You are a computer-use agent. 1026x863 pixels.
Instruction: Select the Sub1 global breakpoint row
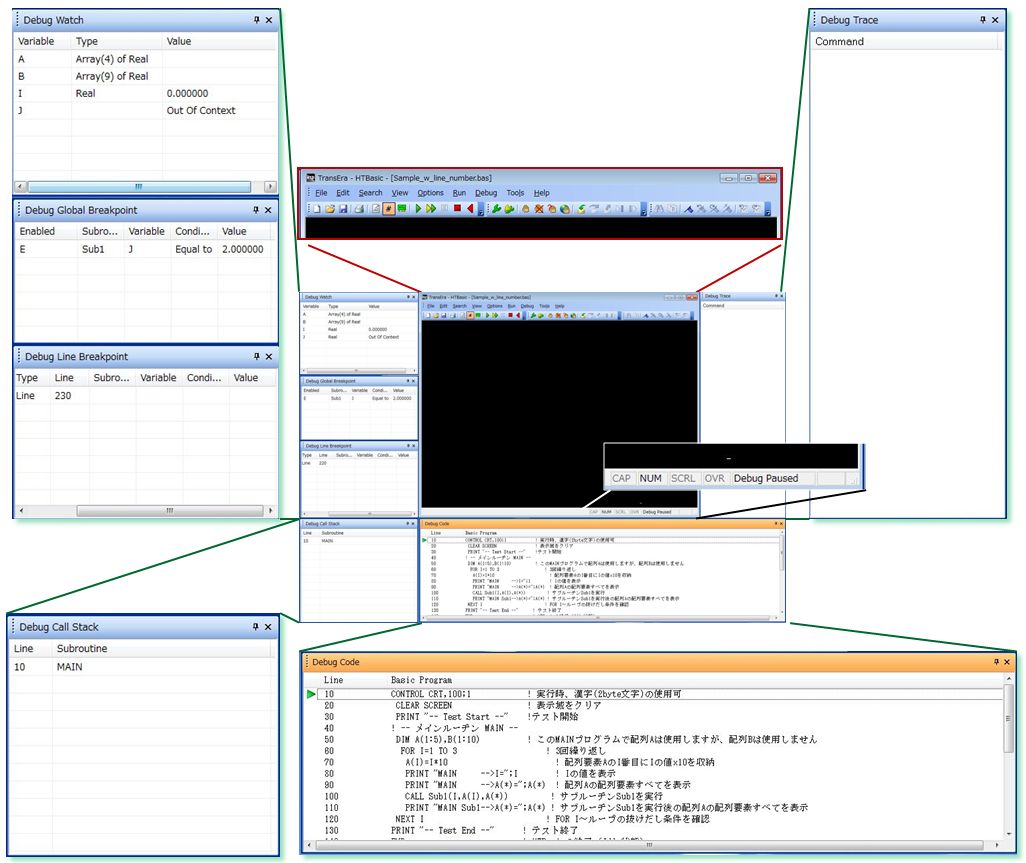[x=146, y=249]
